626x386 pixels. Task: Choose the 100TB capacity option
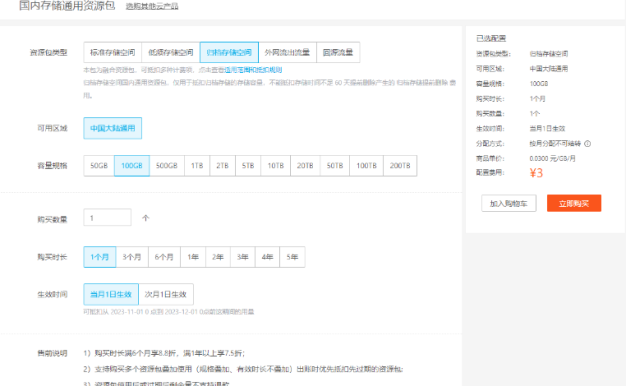(366, 166)
